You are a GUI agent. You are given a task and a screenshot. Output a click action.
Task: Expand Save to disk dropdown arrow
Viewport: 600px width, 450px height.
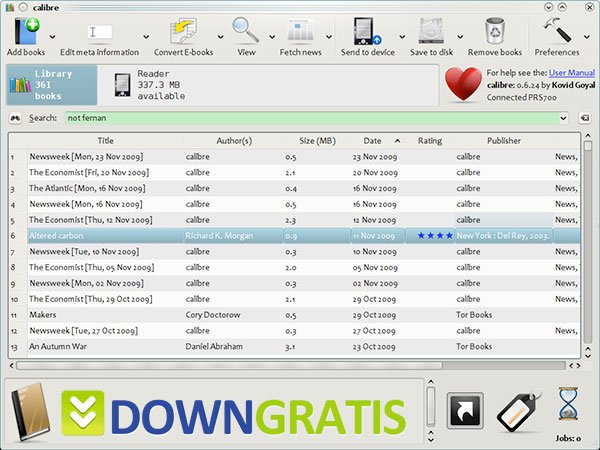pyautogui.click(x=460, y=37)
